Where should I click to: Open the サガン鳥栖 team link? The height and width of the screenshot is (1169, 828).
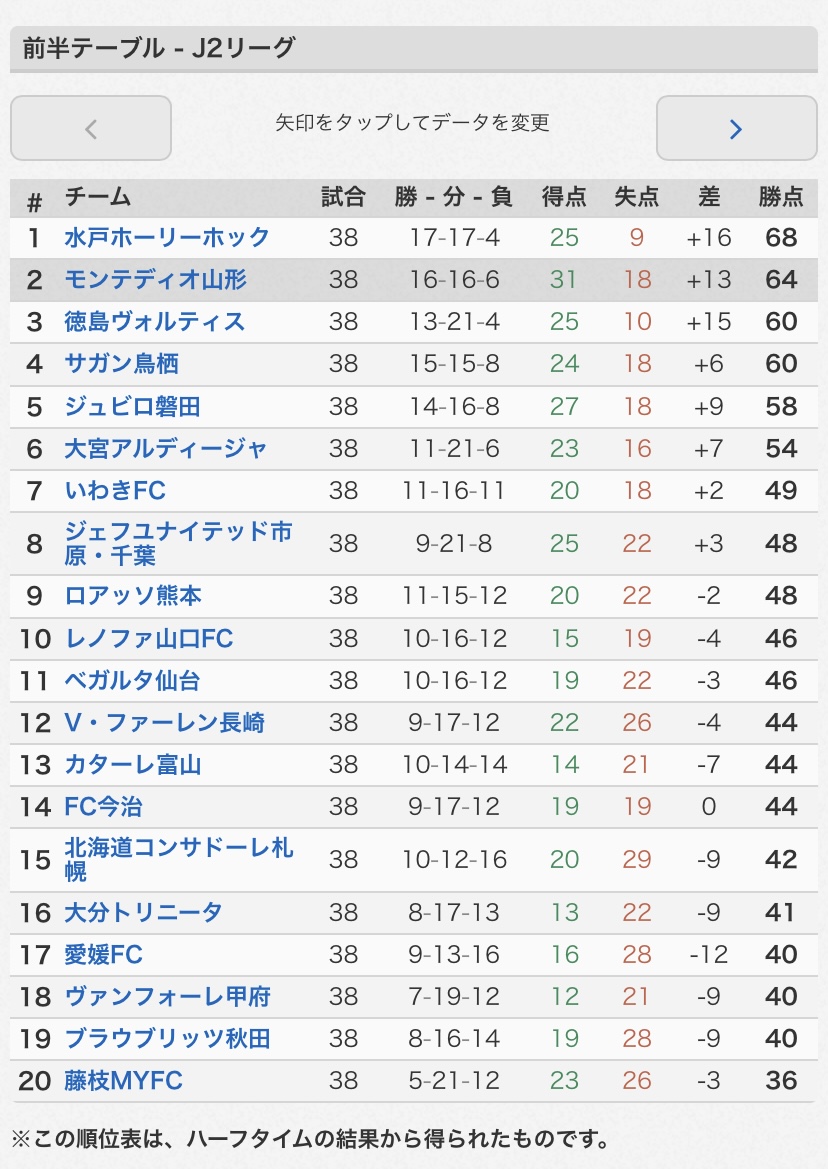point(122,364)
